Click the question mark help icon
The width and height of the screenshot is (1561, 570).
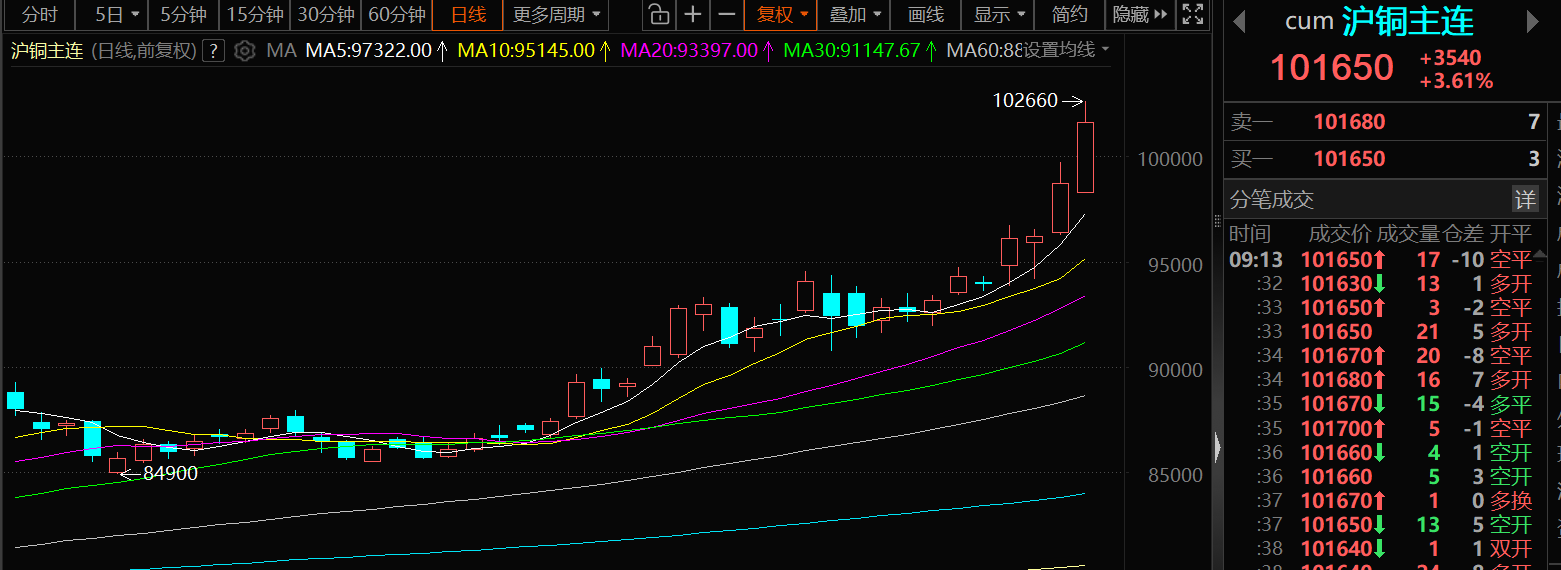(x=213, y=51)
